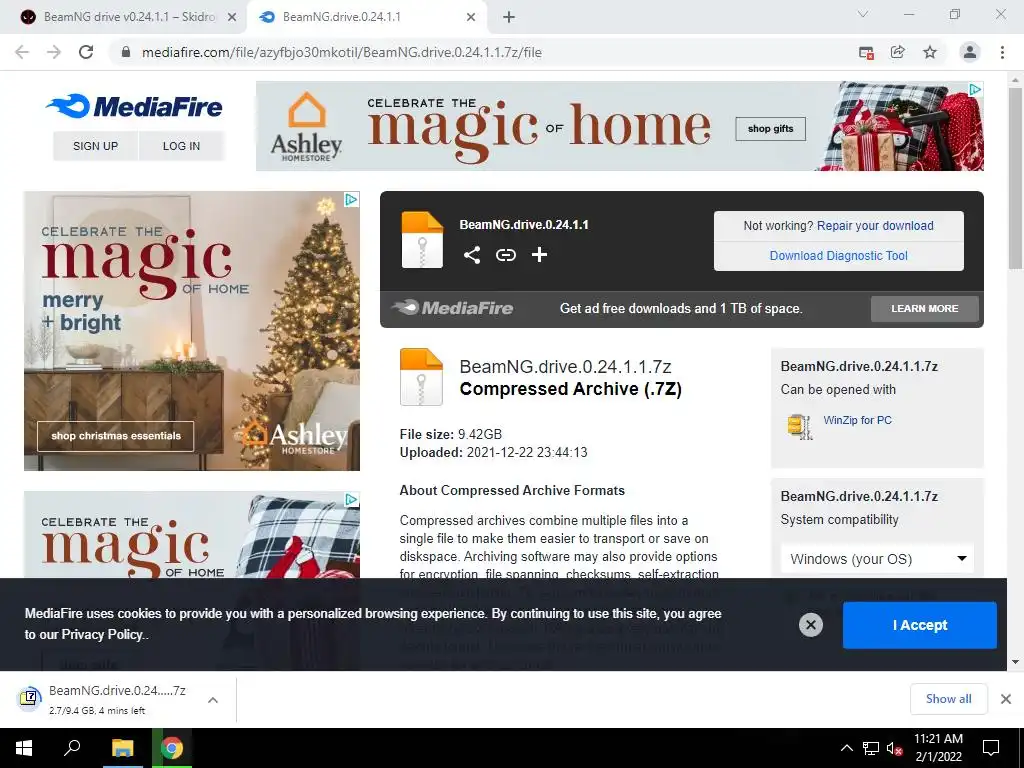Click the 'Compressed Archive (.7Z)' heading

tap(571, 389)
